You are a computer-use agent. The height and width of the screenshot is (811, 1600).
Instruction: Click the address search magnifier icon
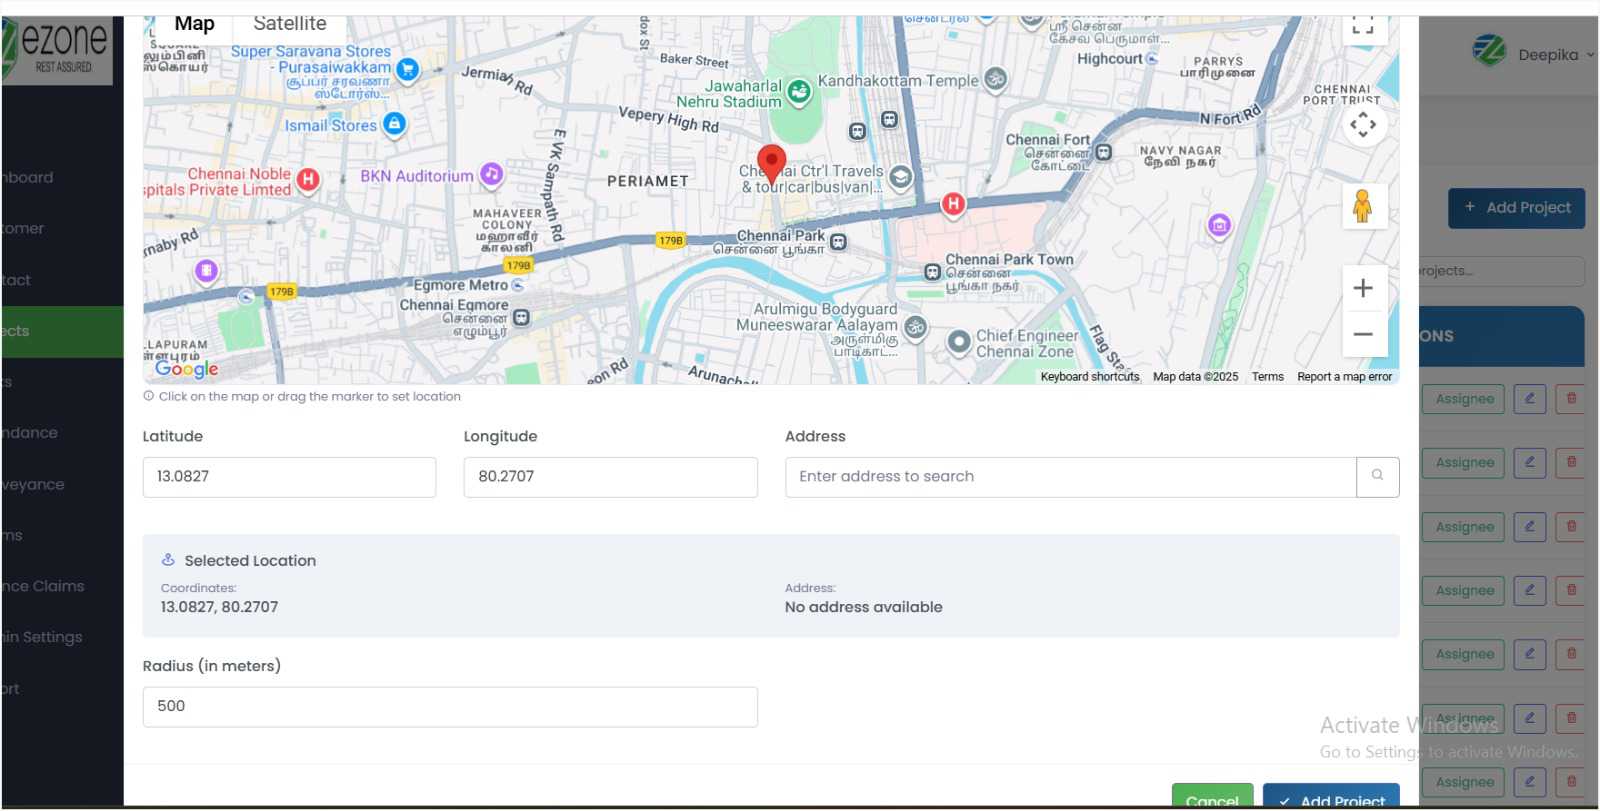click(1377, 476)
